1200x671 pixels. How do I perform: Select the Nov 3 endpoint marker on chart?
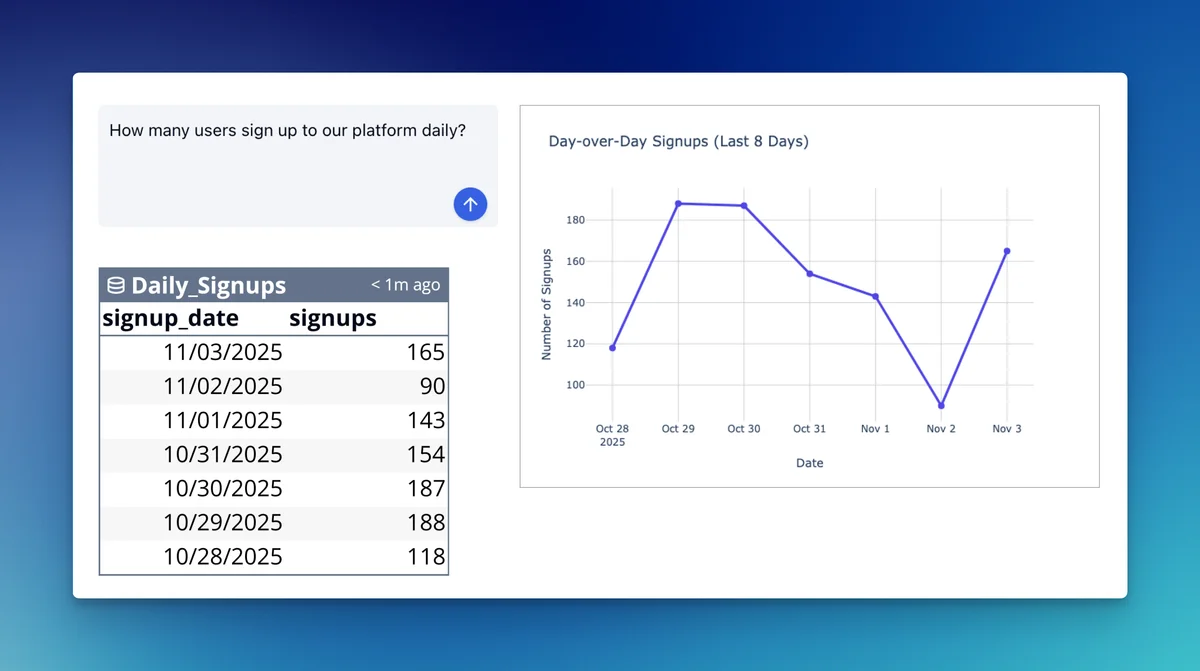tap(1006, 249)
